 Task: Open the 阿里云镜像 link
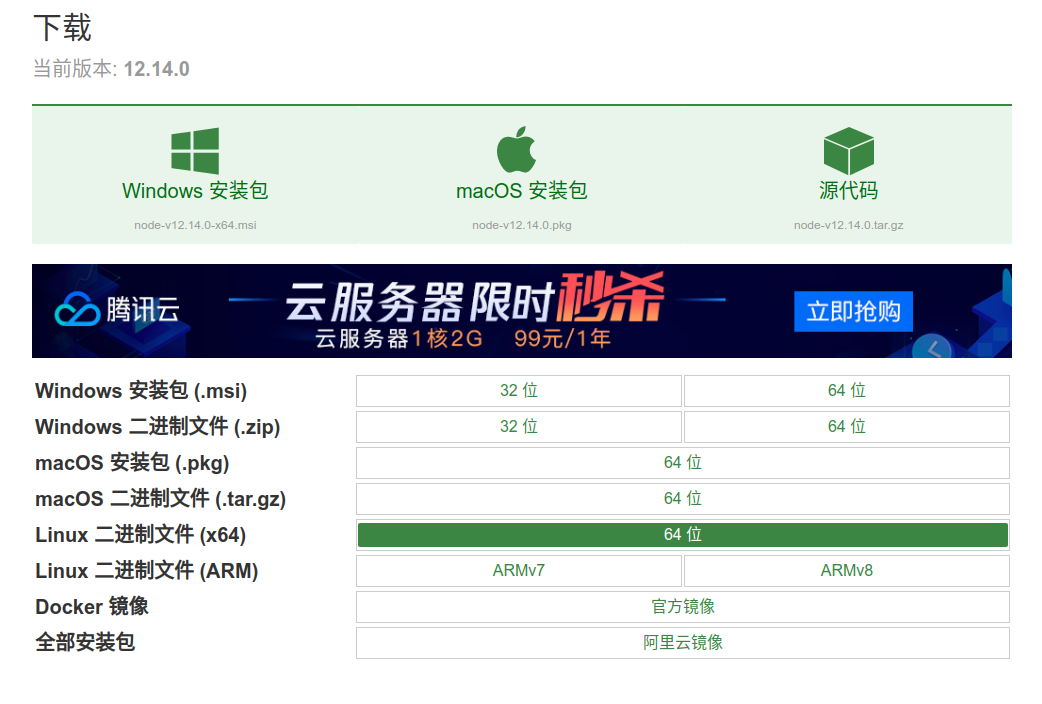[x=682, y=642]
